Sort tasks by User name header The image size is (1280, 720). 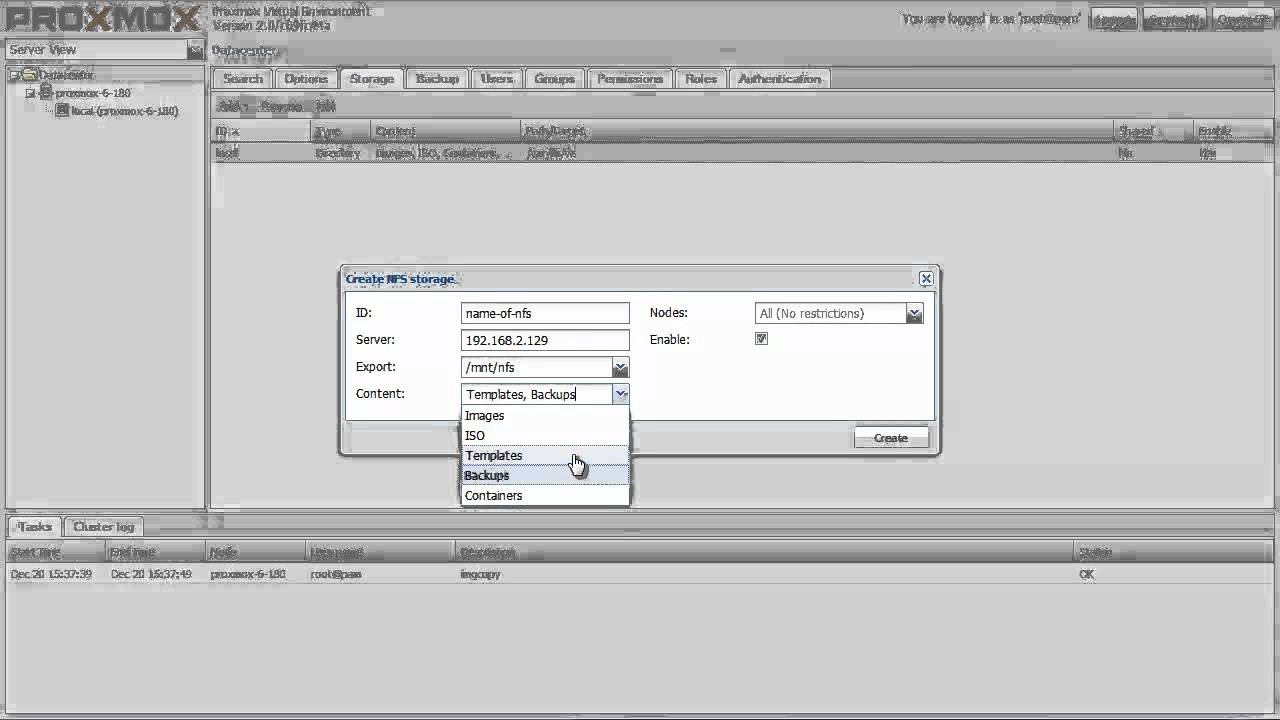pos(380,552)
